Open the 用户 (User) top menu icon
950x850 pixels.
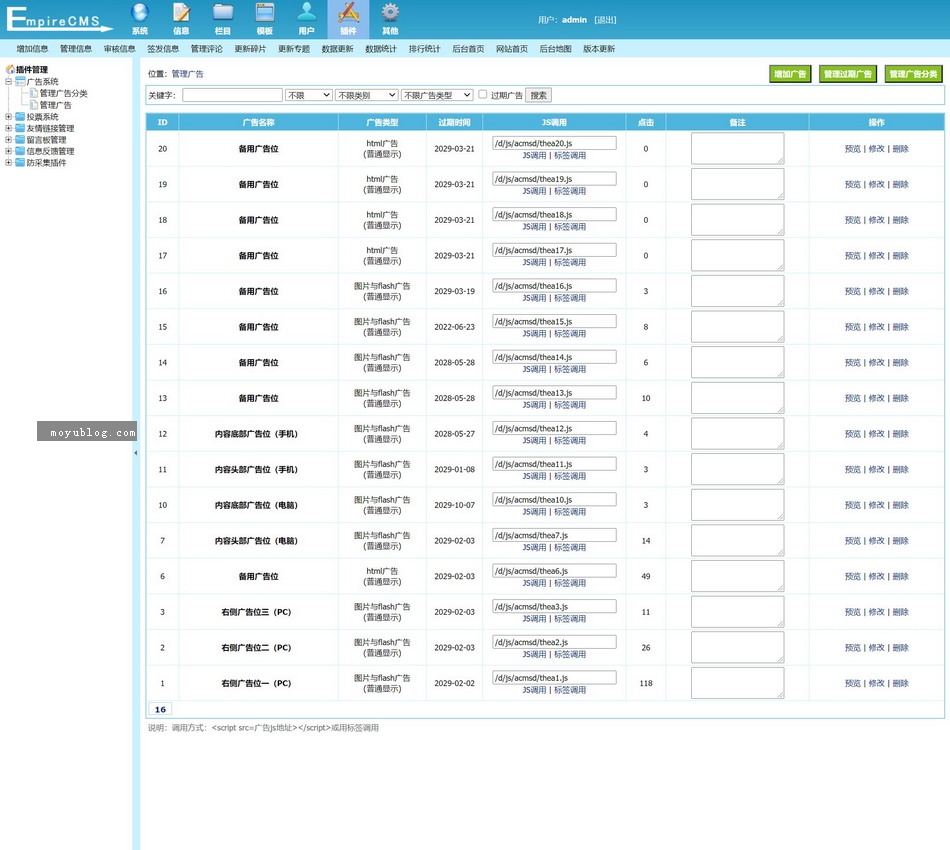point(307,19)
